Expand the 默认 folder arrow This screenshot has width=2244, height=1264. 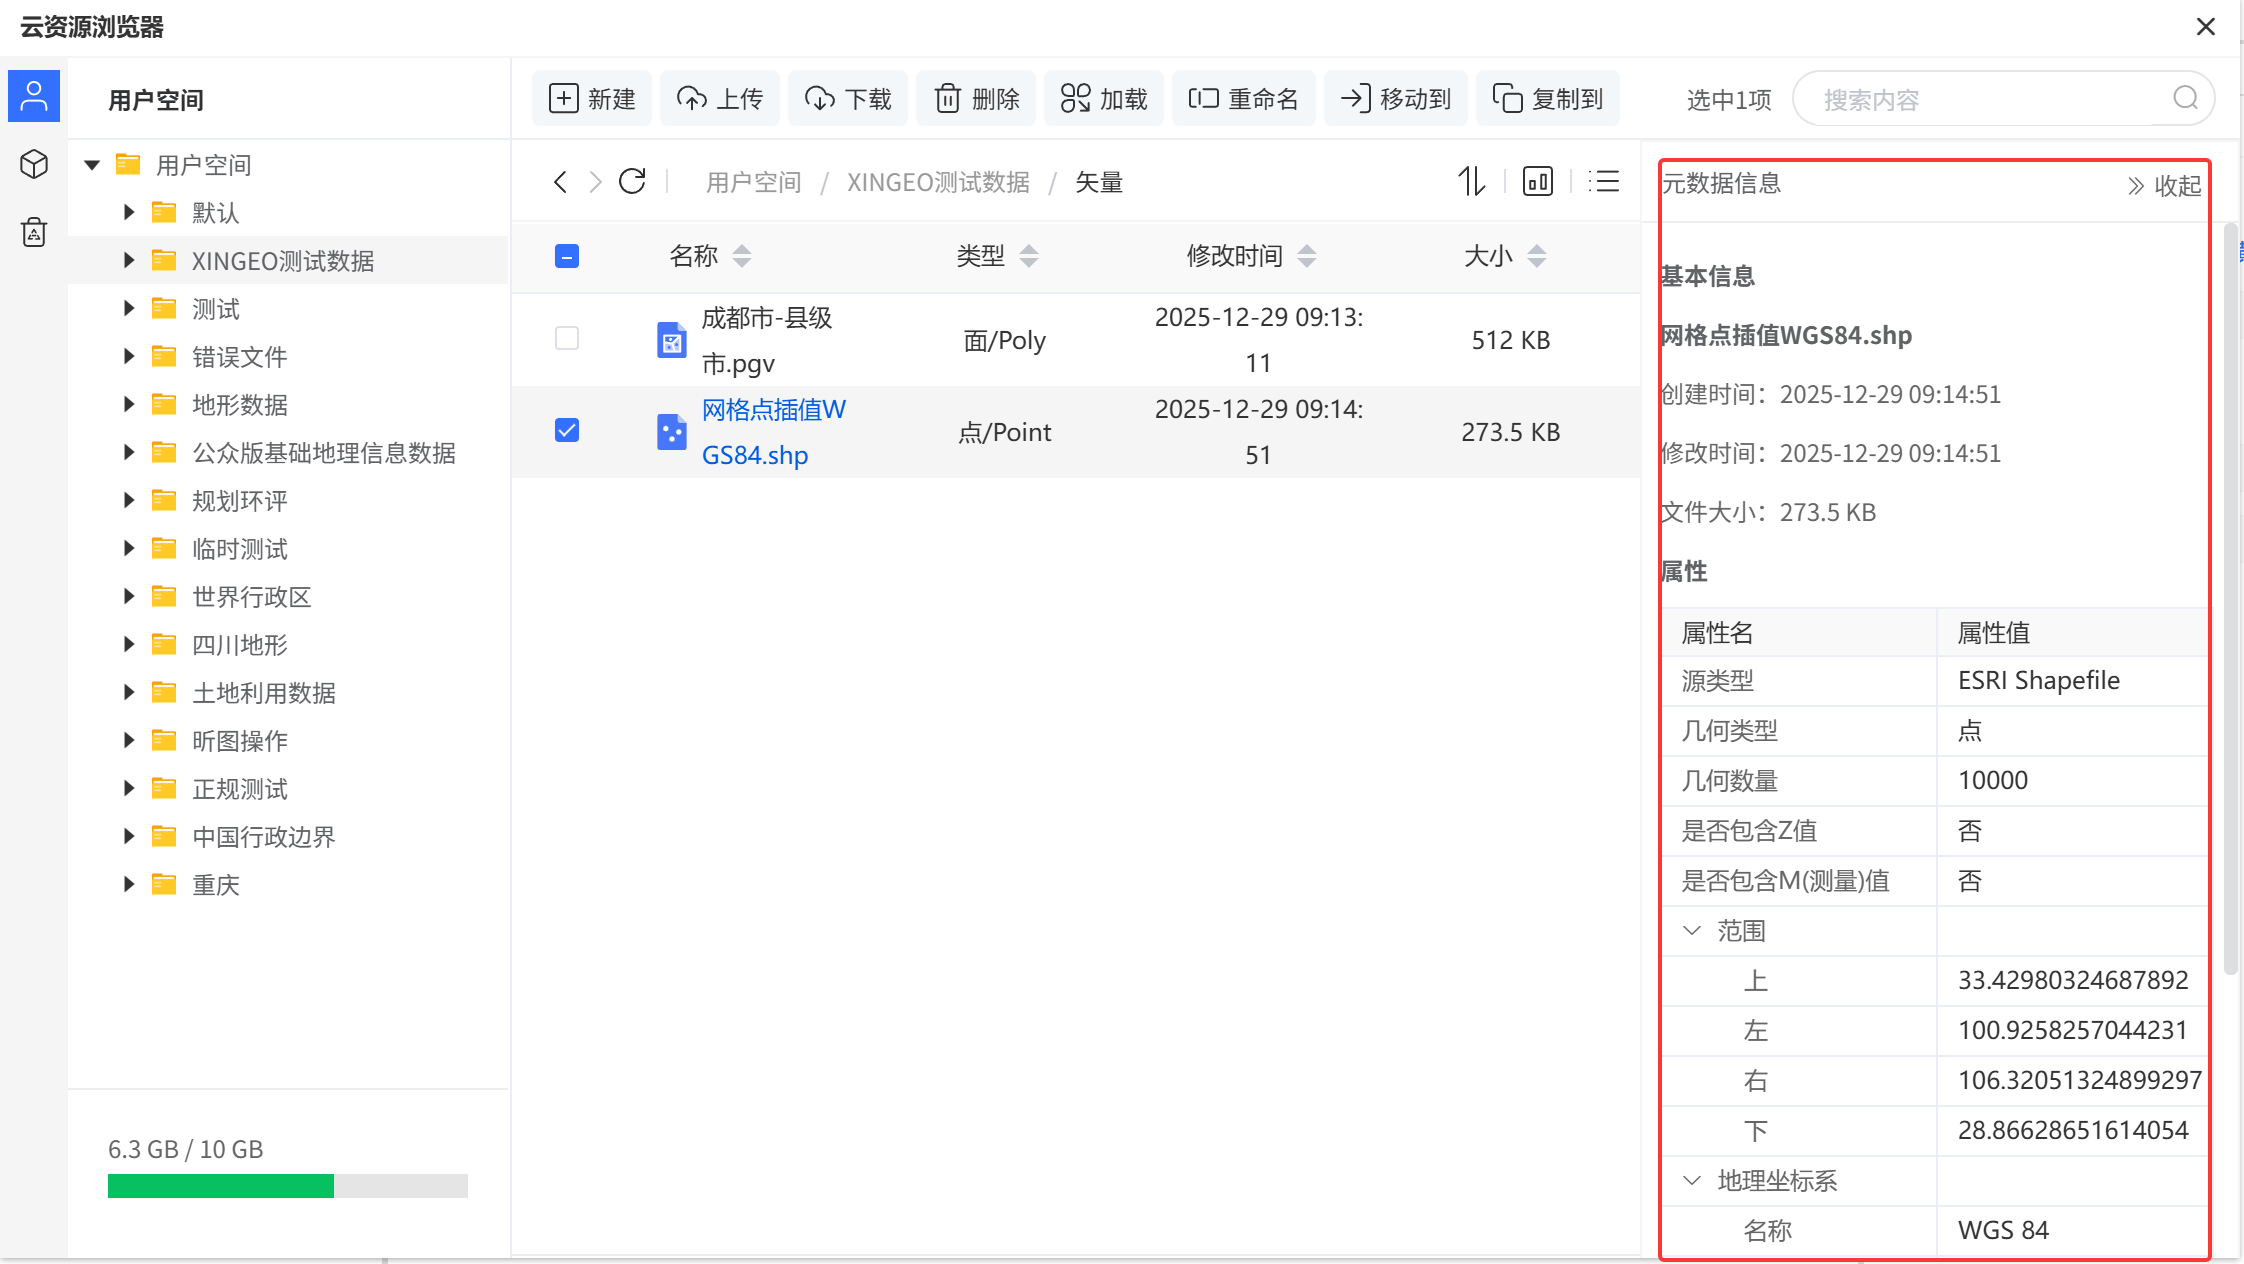click(x=128, y=213)
